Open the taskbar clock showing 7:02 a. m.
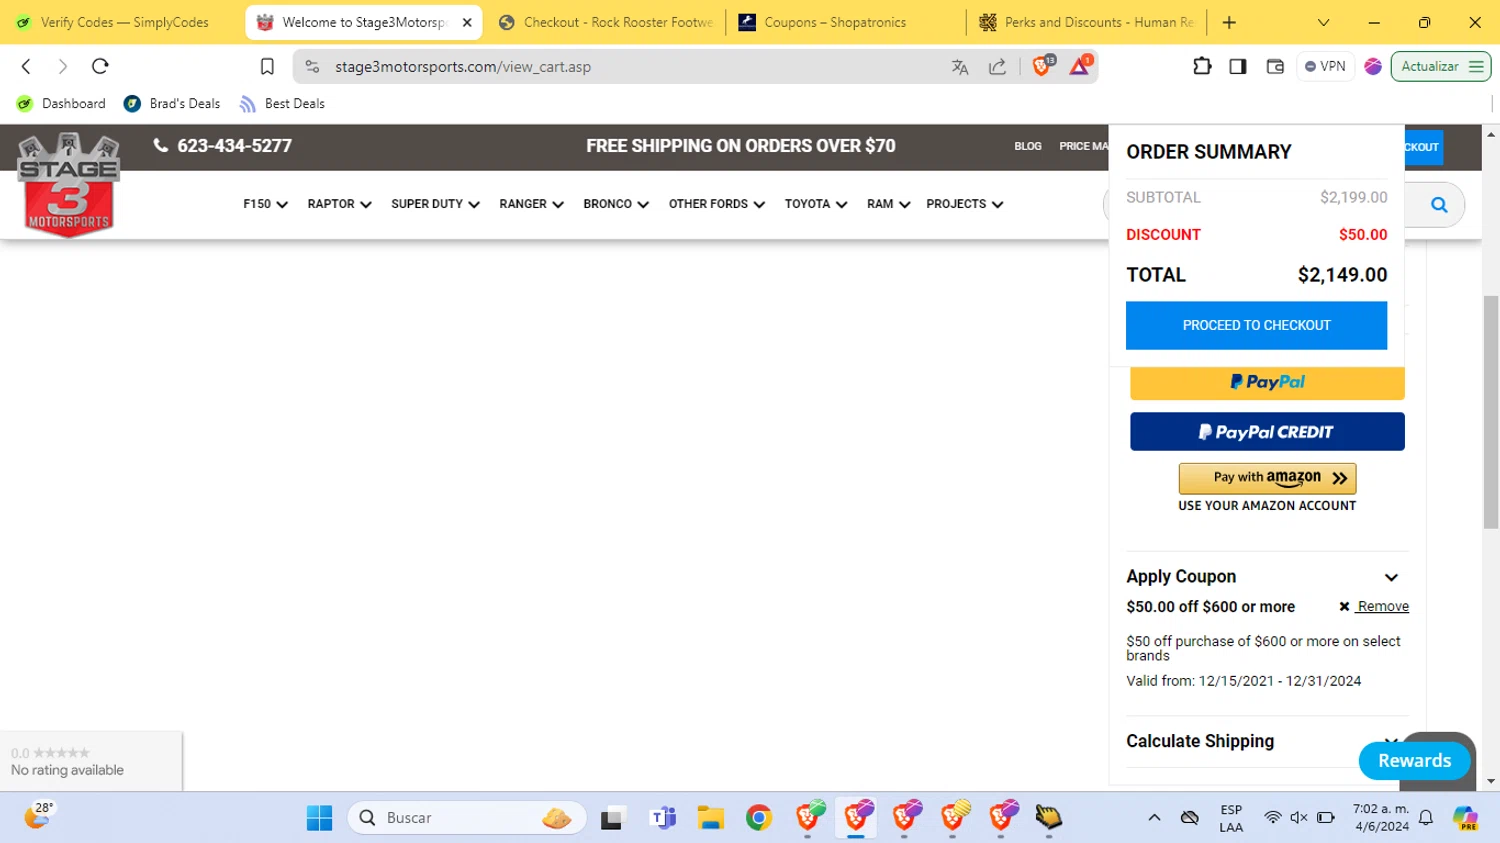The width and height of the screenshot is (1500, 843). 1381,818
